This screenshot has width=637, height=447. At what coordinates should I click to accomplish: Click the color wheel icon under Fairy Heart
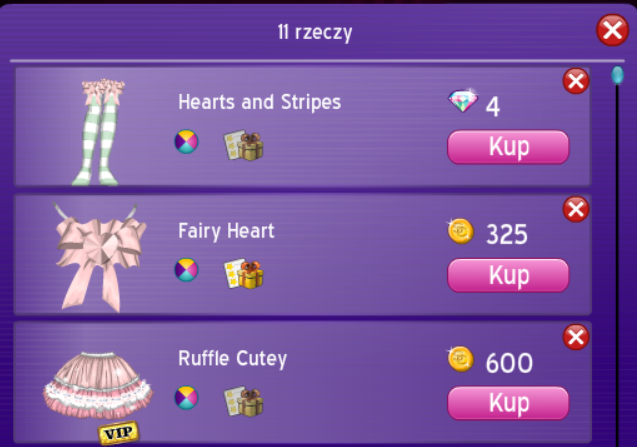(186, 270)
